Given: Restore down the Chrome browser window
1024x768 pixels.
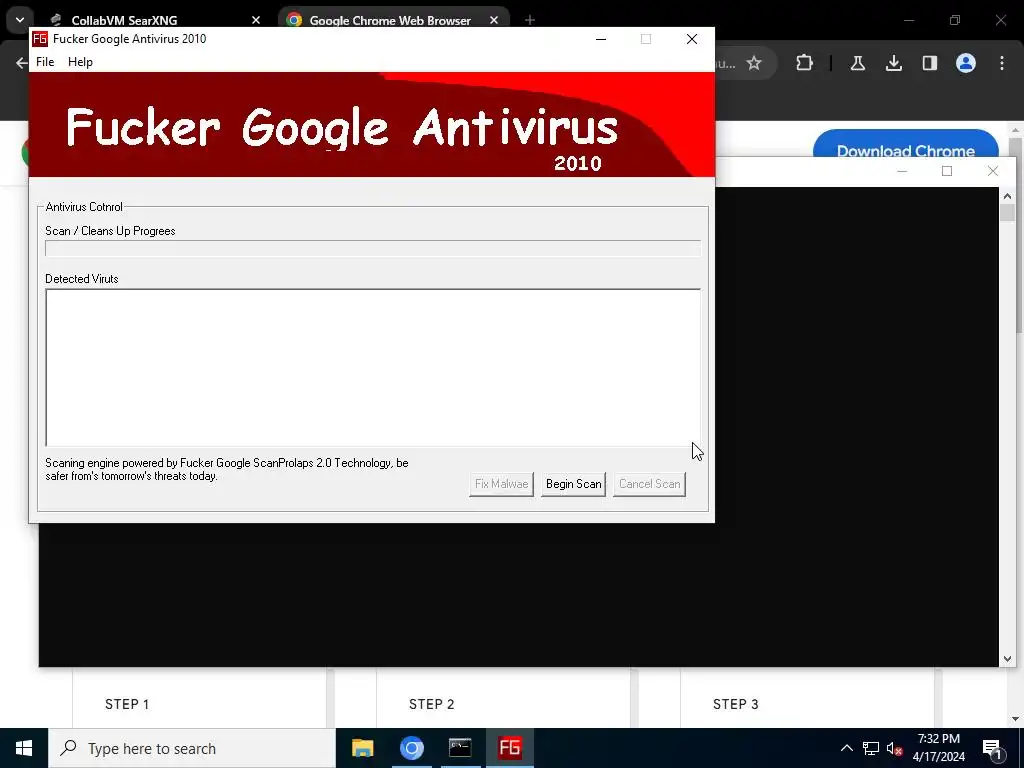Looking at the screenshot, I should [955, 20].
